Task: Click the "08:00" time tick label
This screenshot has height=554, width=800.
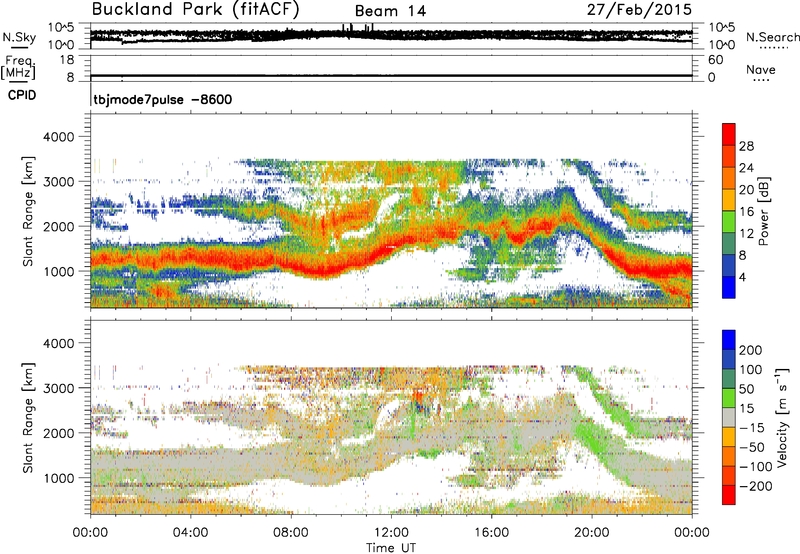Action: [291, 532]
